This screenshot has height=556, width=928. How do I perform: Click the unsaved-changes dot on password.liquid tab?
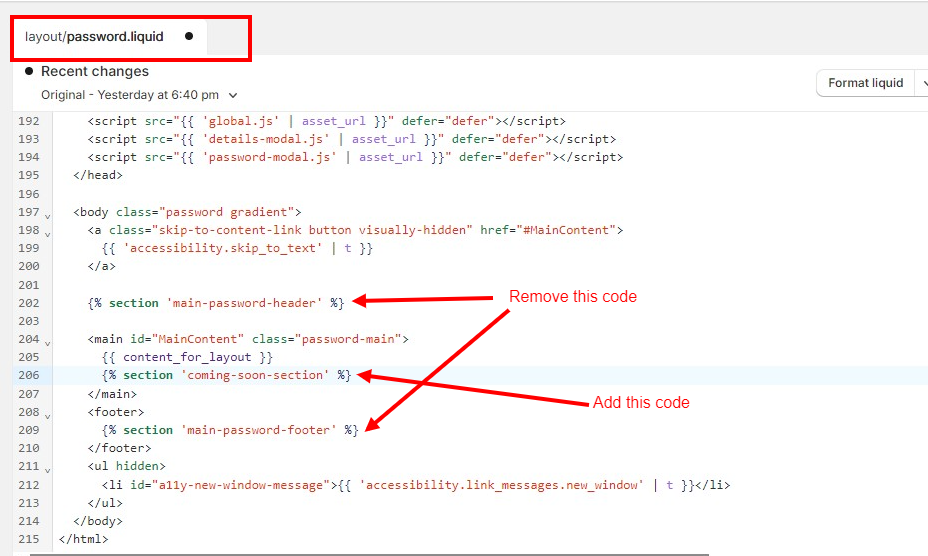(x=189, y=36)
